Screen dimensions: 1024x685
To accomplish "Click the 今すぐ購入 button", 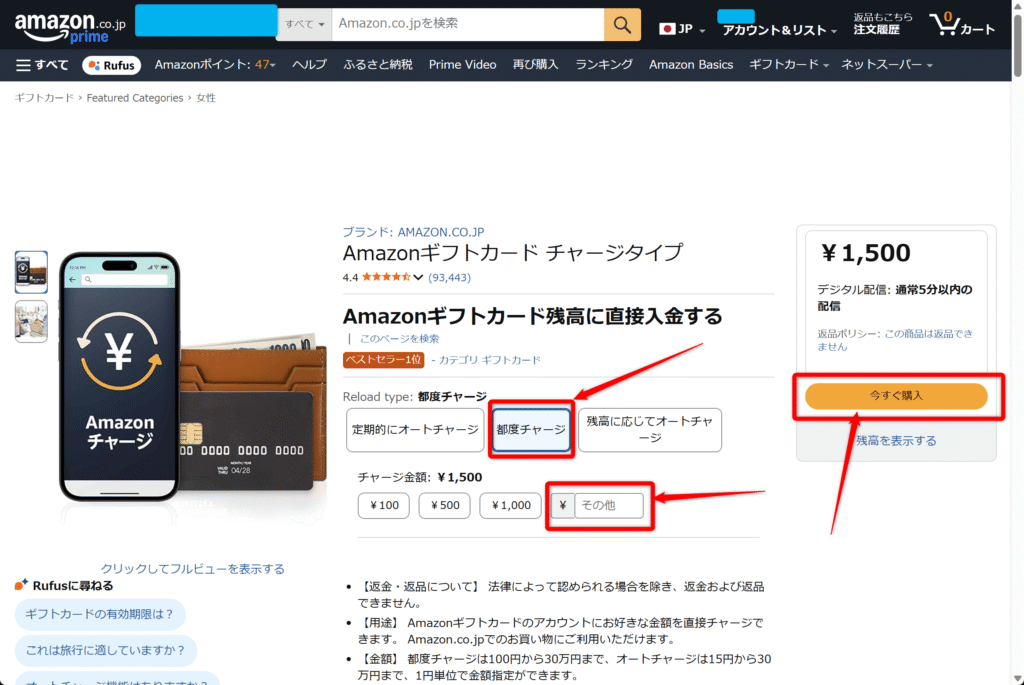I will pyautogui.click(x=896, y=396).
